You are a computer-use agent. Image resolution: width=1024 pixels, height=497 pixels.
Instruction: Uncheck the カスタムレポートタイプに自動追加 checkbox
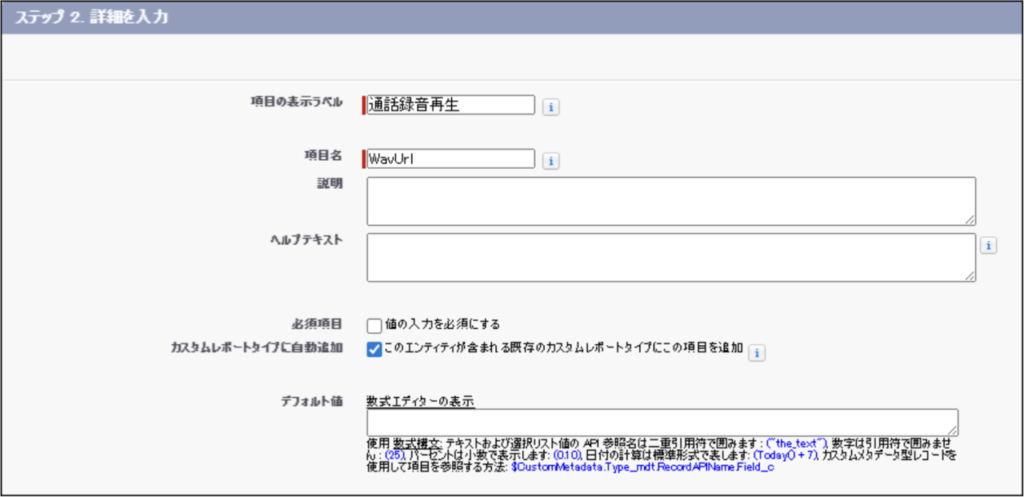374,349
